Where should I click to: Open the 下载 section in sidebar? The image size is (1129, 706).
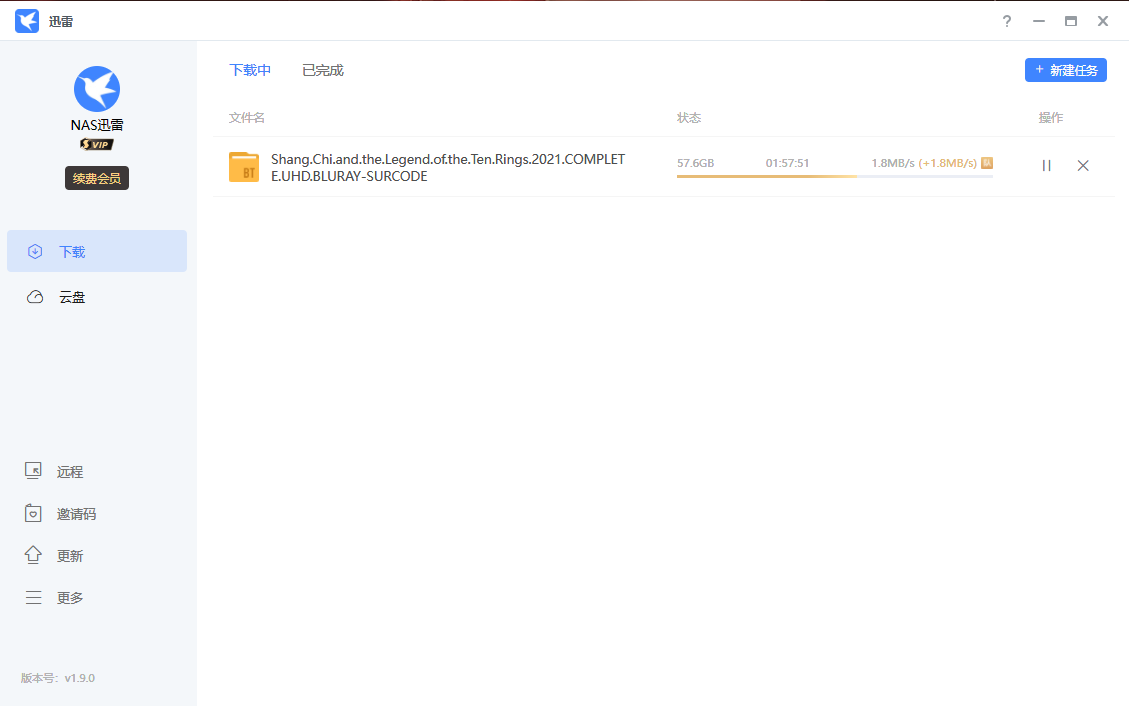(x=97, y=252)
